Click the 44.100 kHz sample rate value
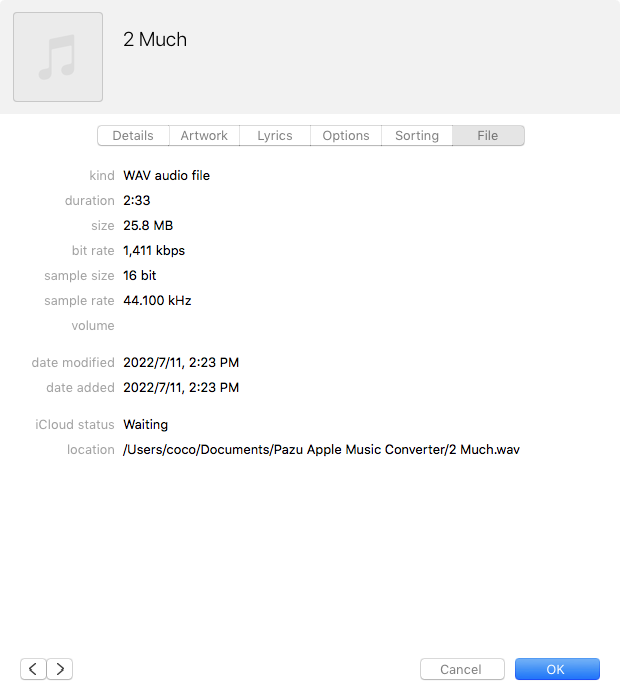The width and height of the screenshot is (620, 700). (x=157, y=301)
